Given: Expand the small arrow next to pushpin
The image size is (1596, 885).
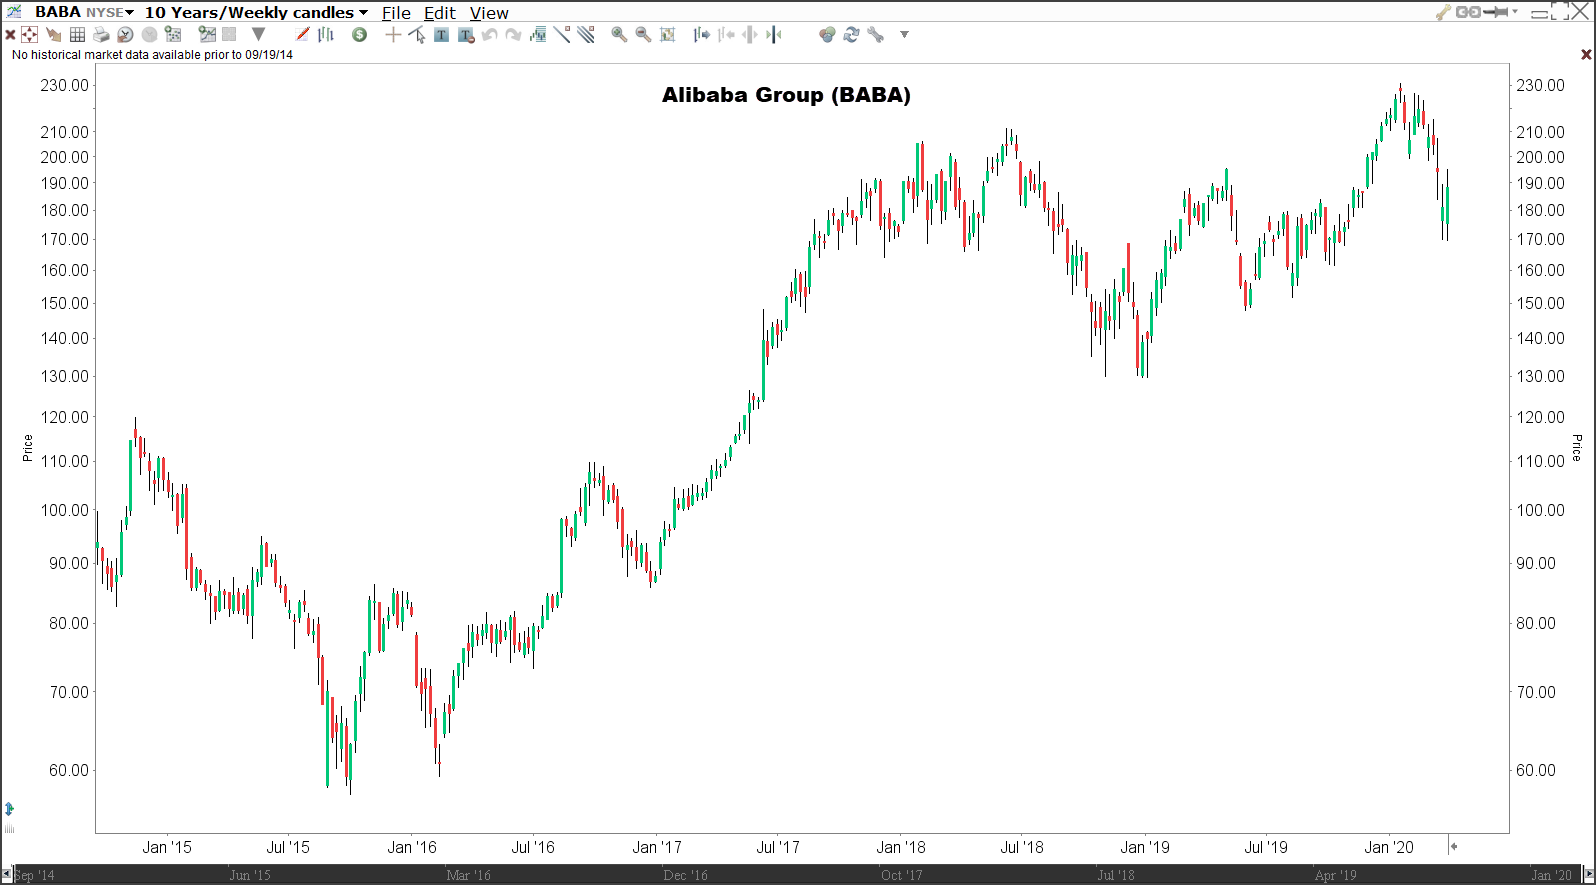Looking at the screenshot, I should (1515, 12).
